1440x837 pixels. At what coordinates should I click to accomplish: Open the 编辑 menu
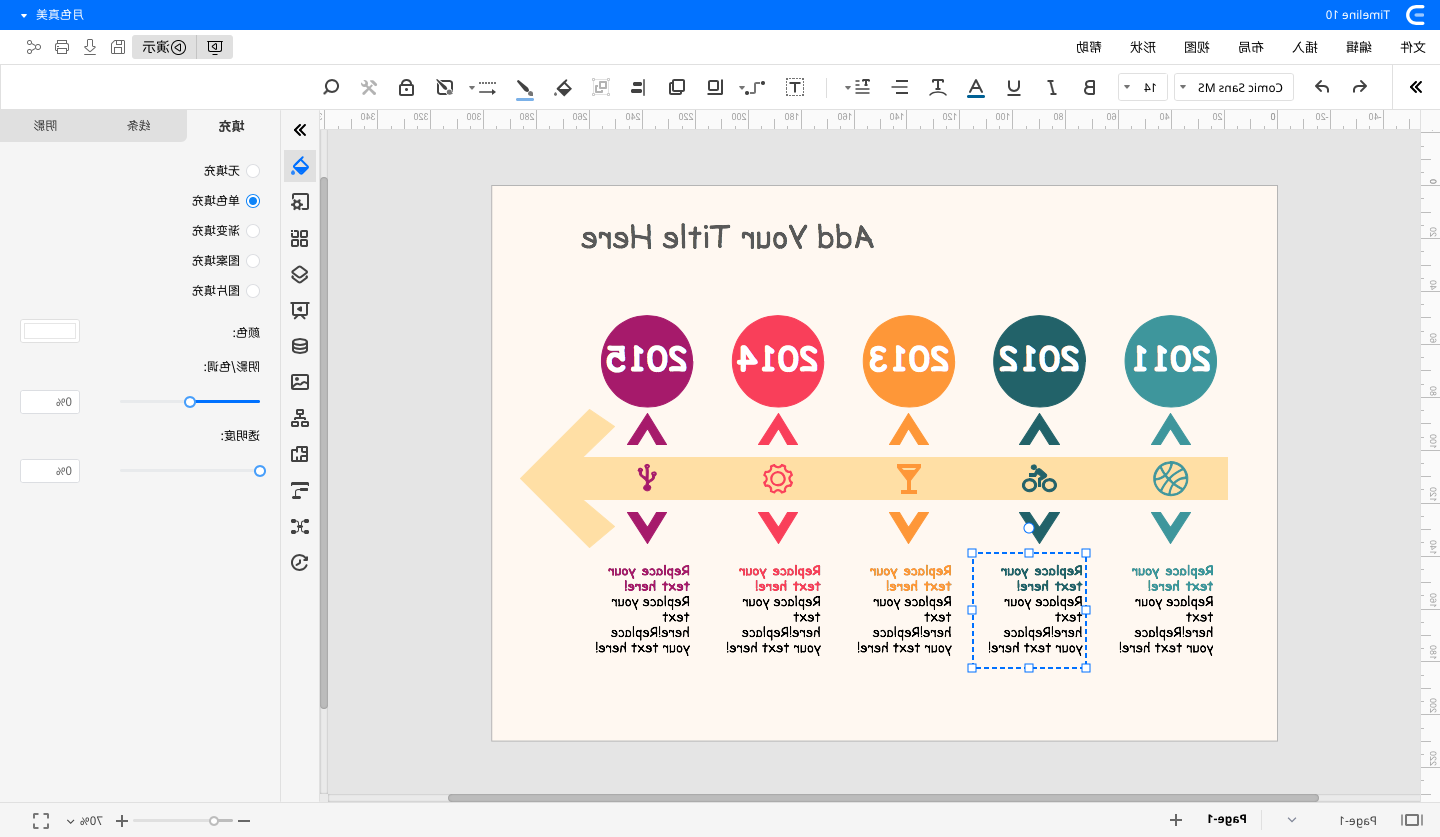pos(1358,47)
